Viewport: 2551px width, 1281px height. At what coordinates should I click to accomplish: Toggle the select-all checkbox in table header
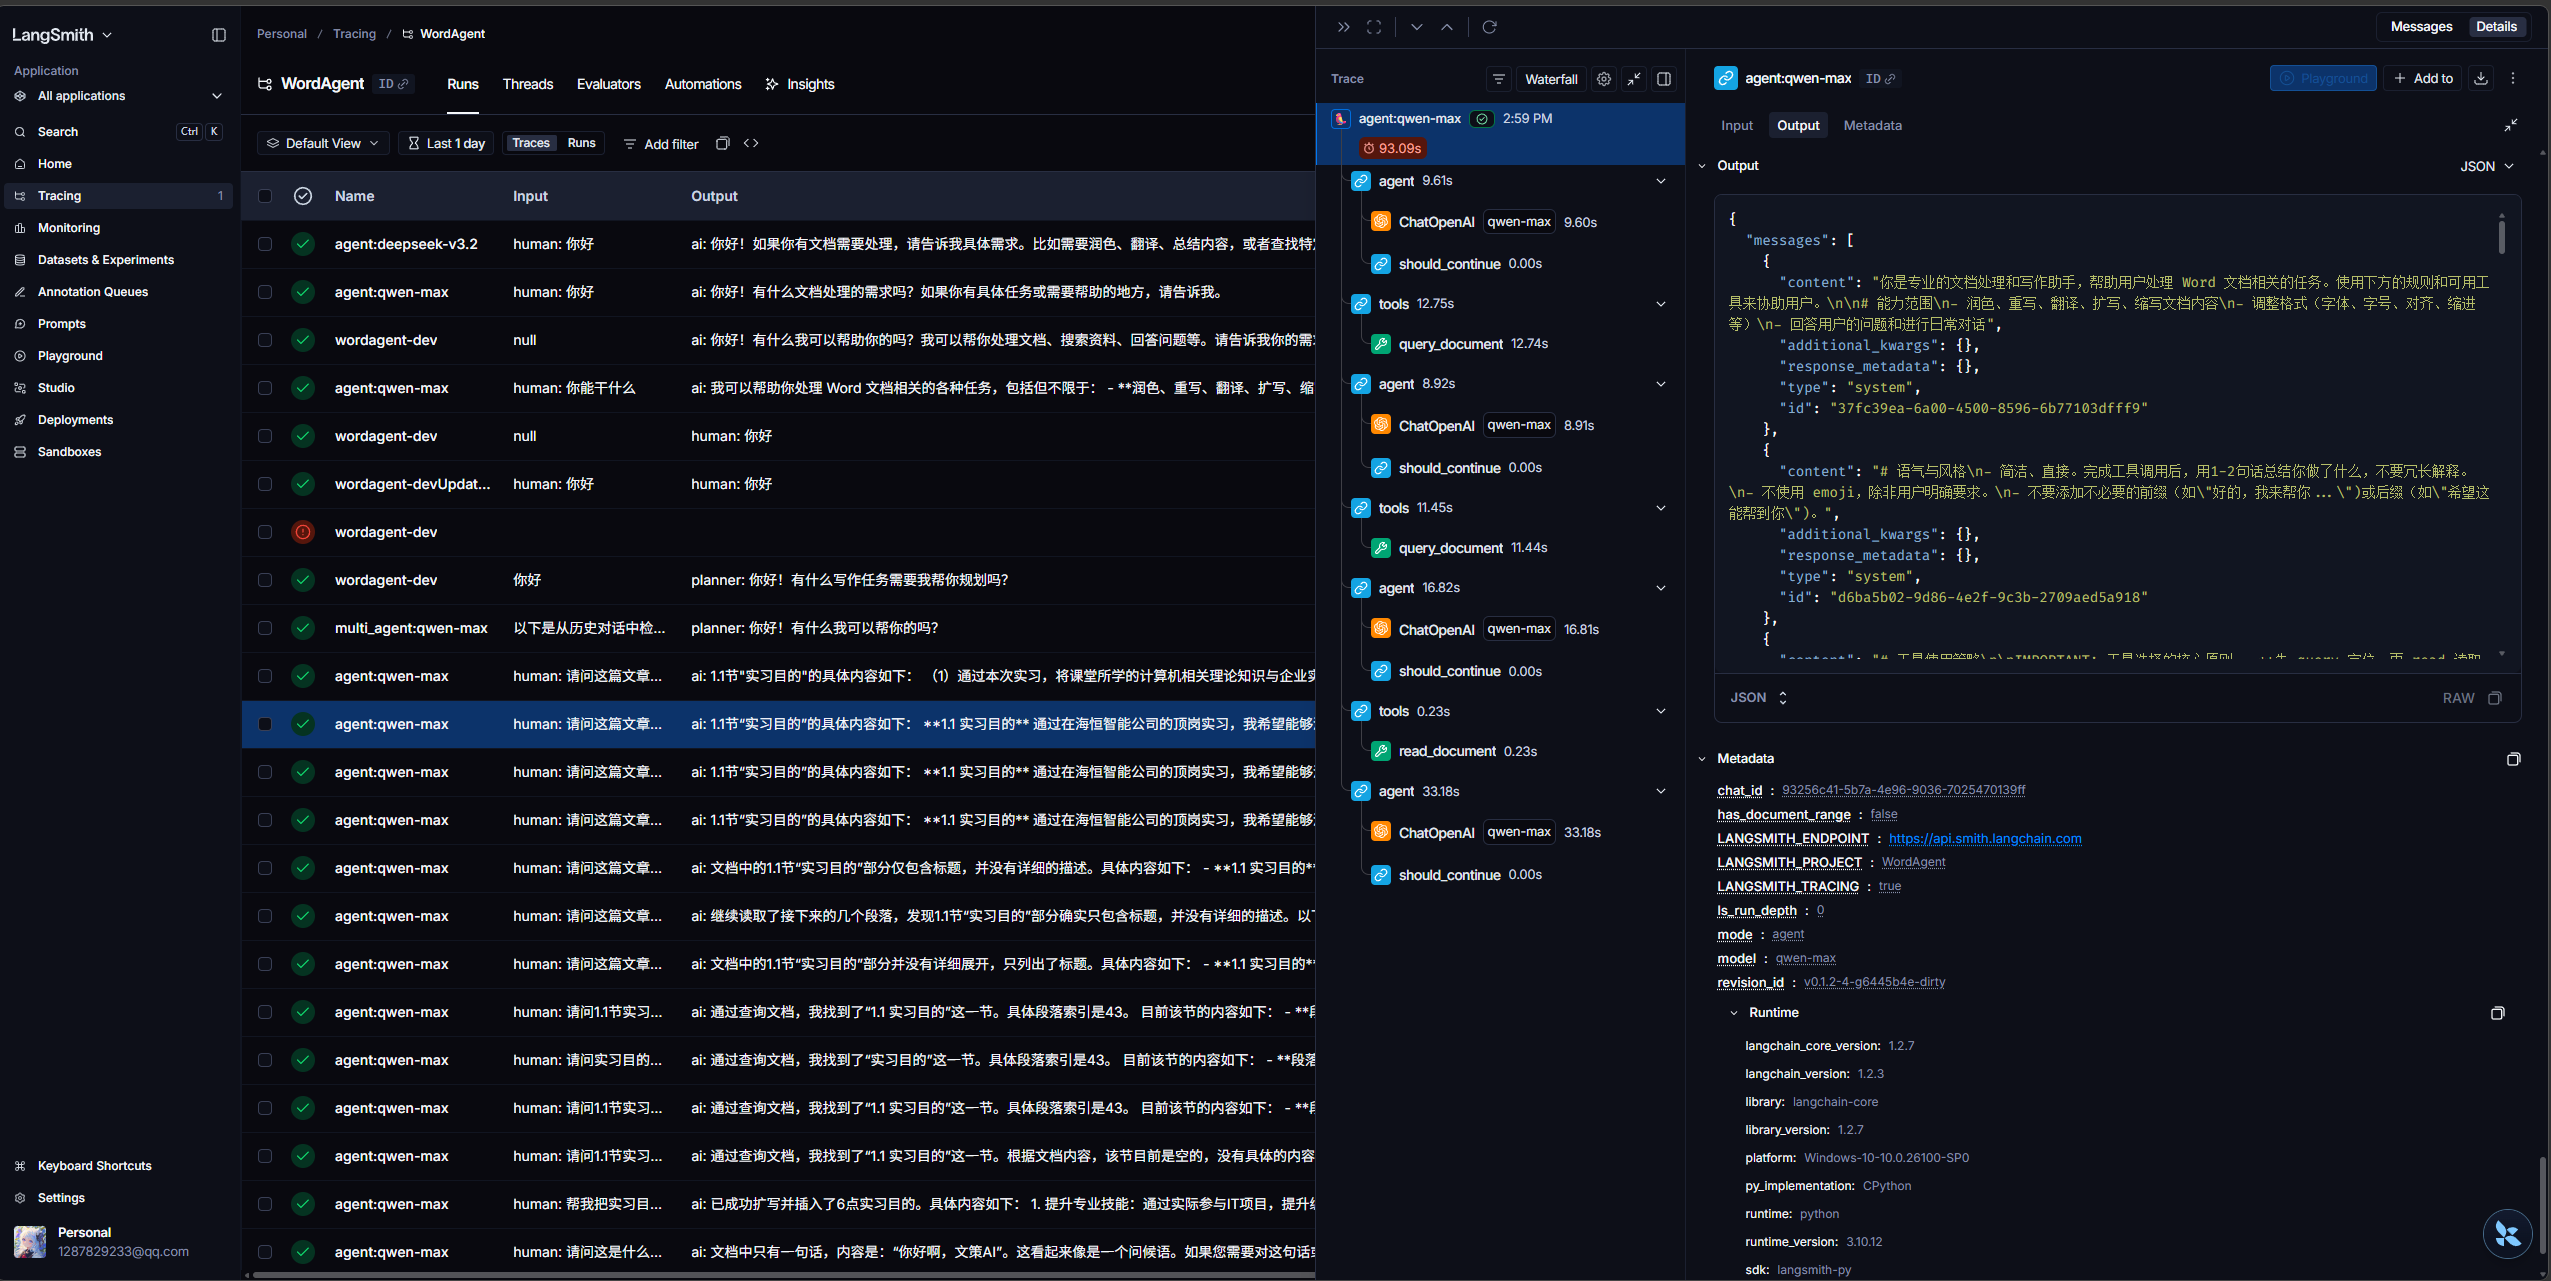point(265,196)
